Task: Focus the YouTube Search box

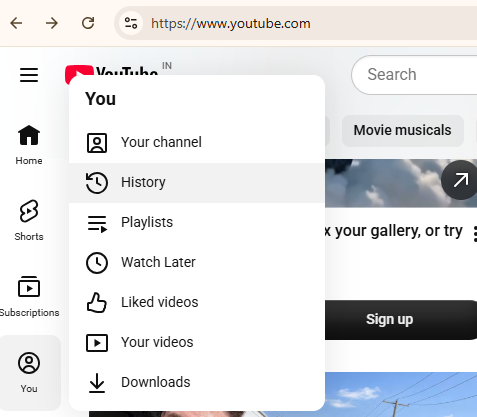Action: point(414,75)
